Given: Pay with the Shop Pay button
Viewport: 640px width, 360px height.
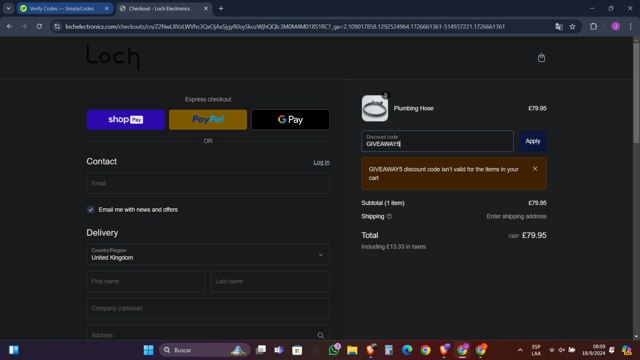Looking at the screenshot, I should click(126, 120).
